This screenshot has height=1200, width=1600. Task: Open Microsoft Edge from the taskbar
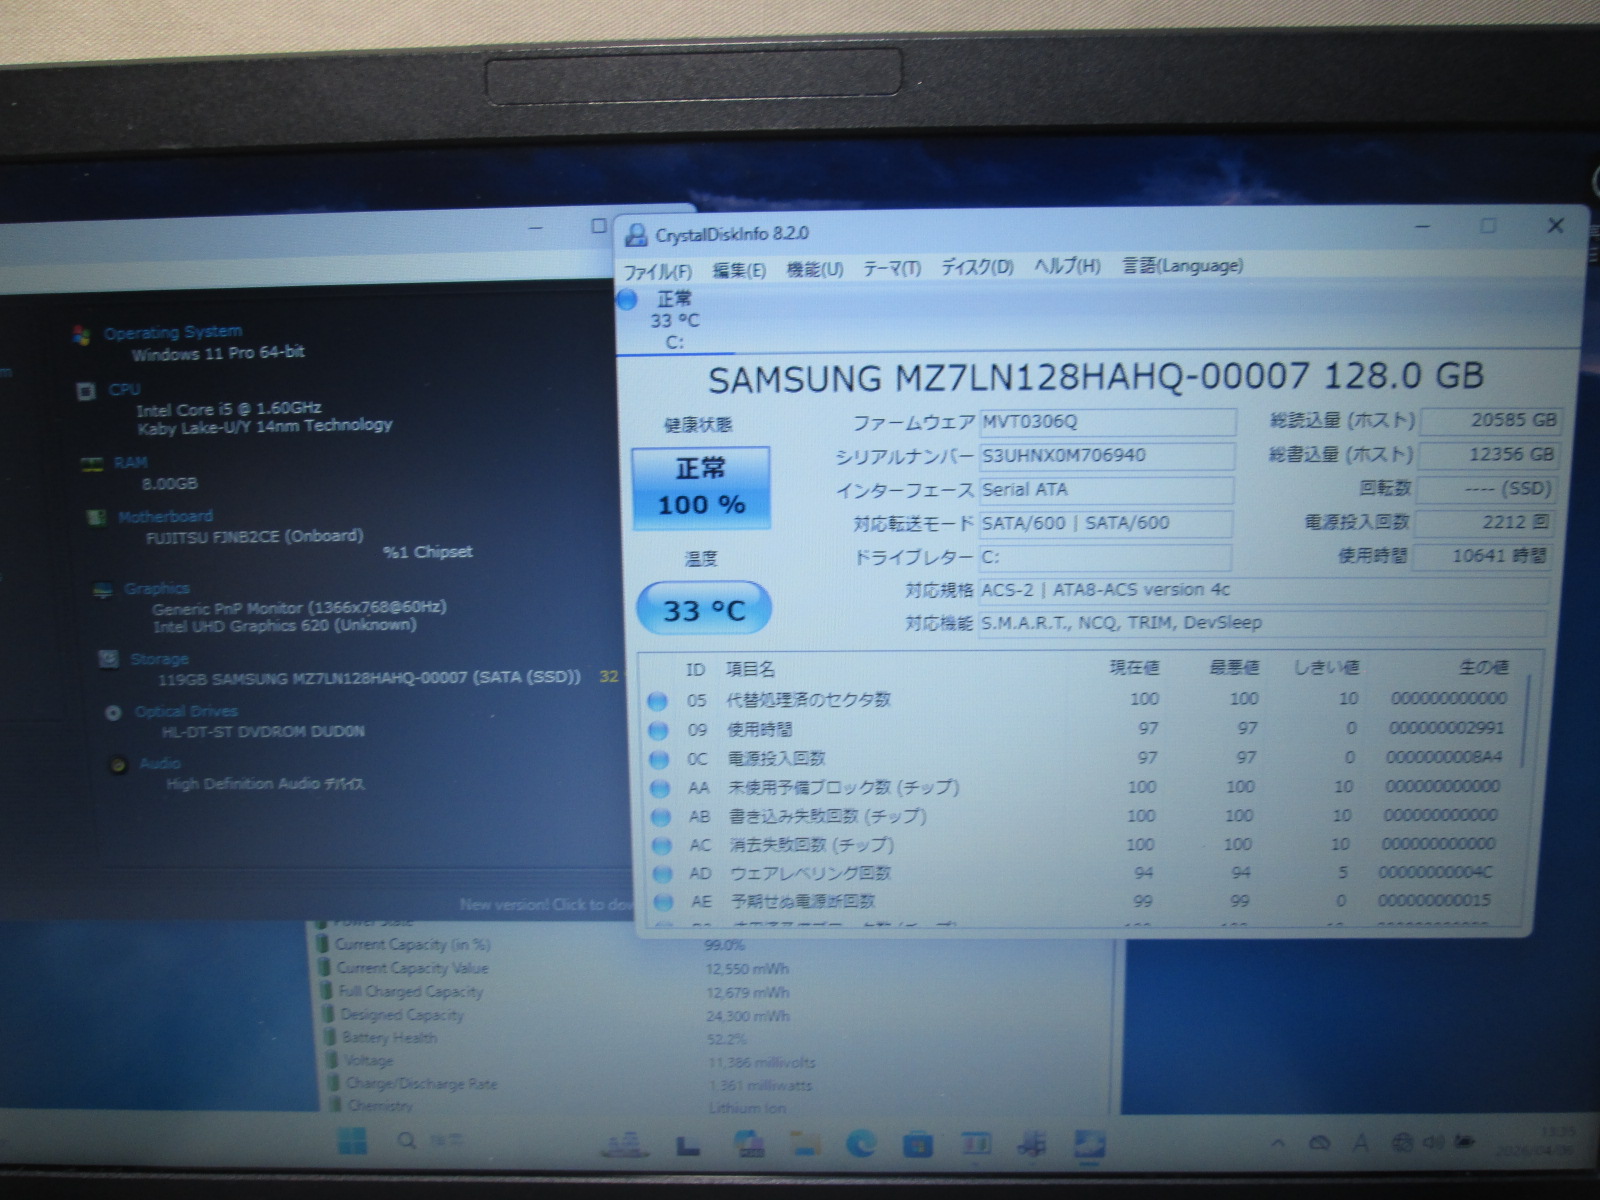click(x=860, y=1142)
